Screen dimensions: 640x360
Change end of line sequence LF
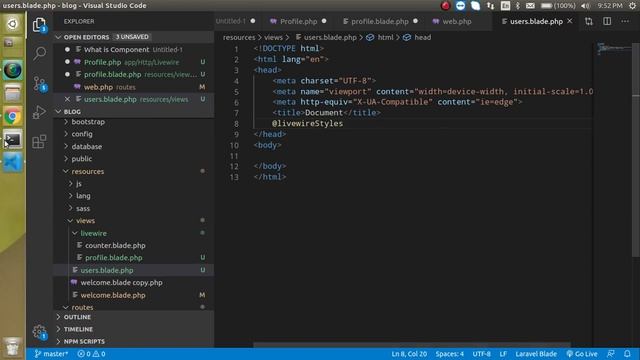click(503, 354)
